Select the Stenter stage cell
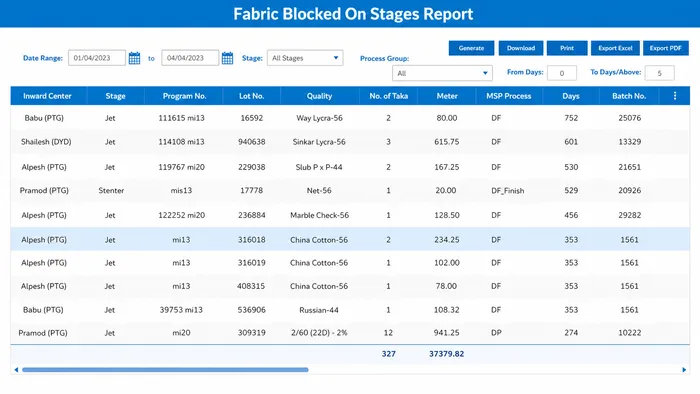Viewport: 700px width, 394px height. click(111, 191)
